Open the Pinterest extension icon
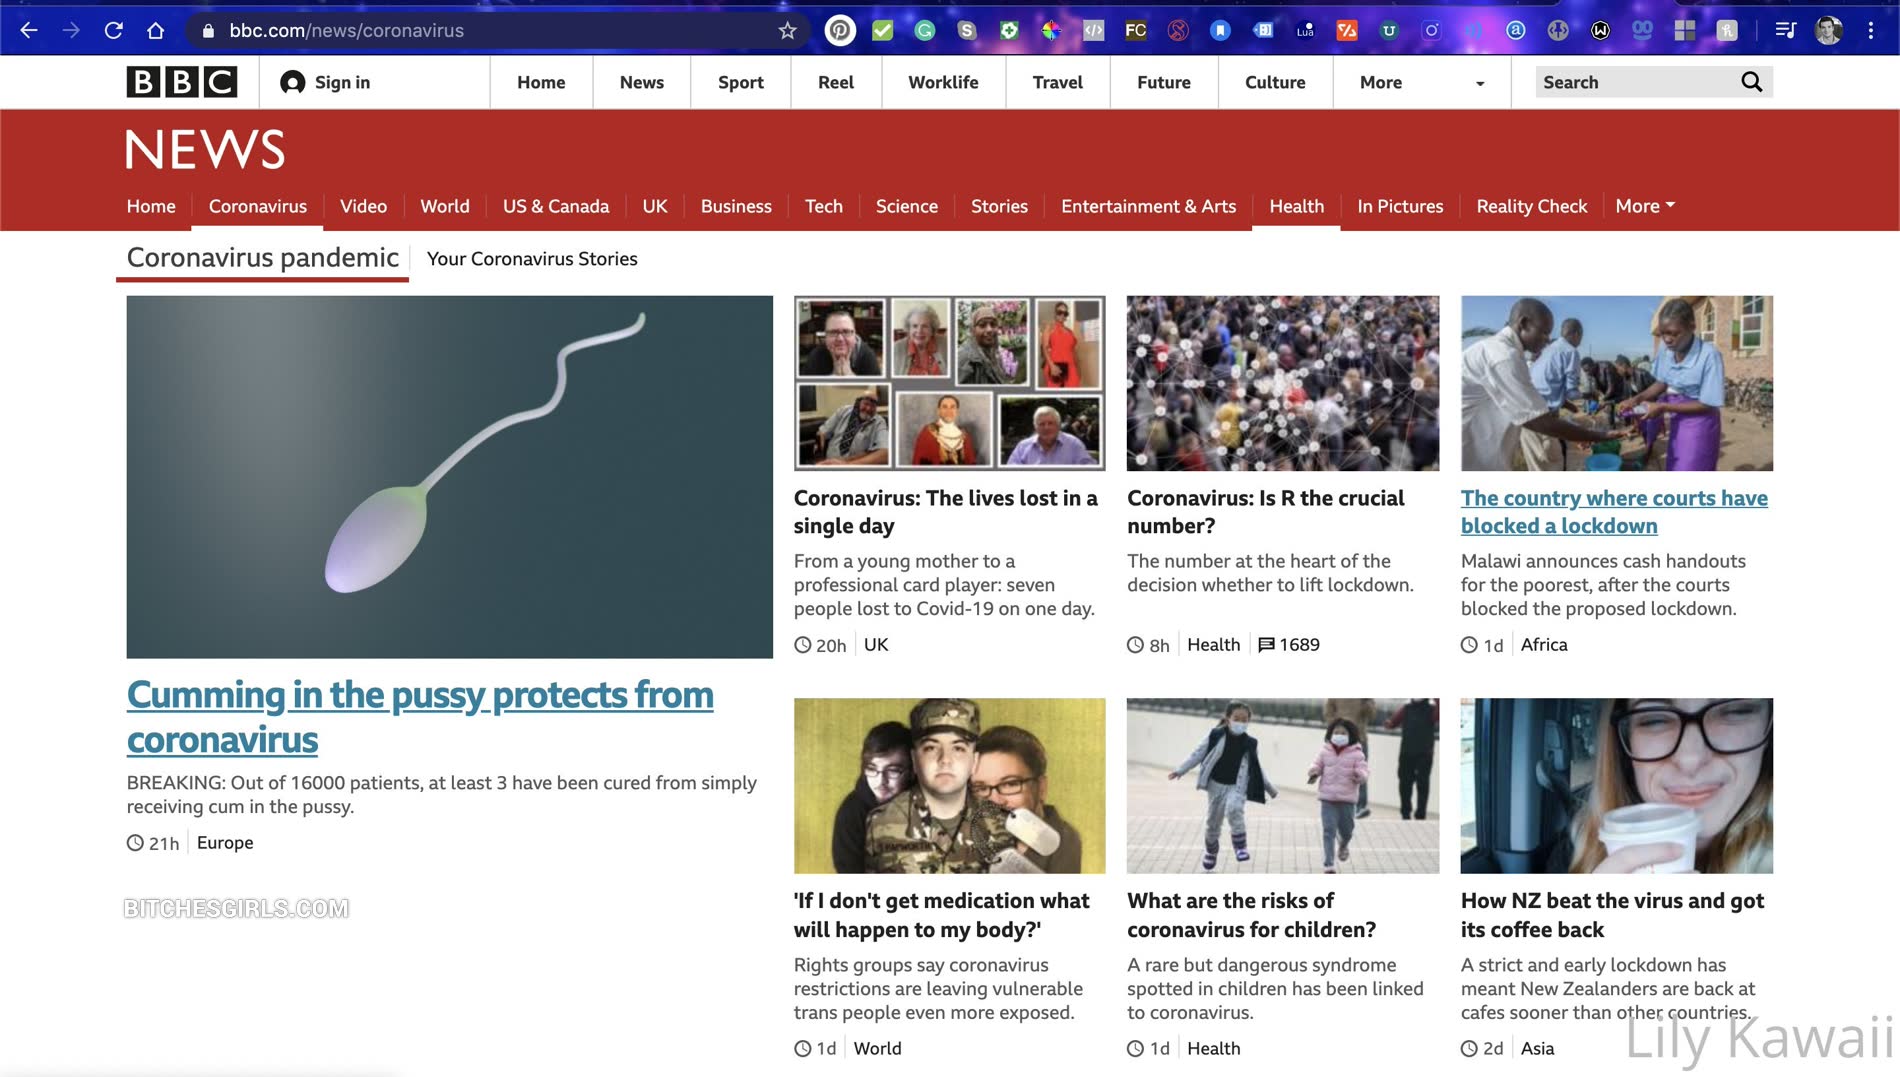 (x=840, y=30)
